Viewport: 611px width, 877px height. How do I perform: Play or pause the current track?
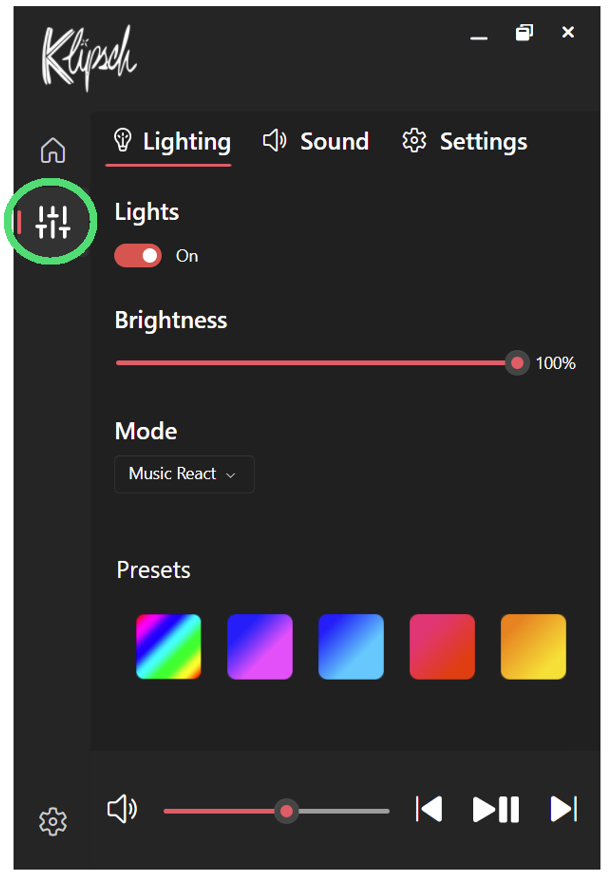pyautogui.click(x=495, y=810)
